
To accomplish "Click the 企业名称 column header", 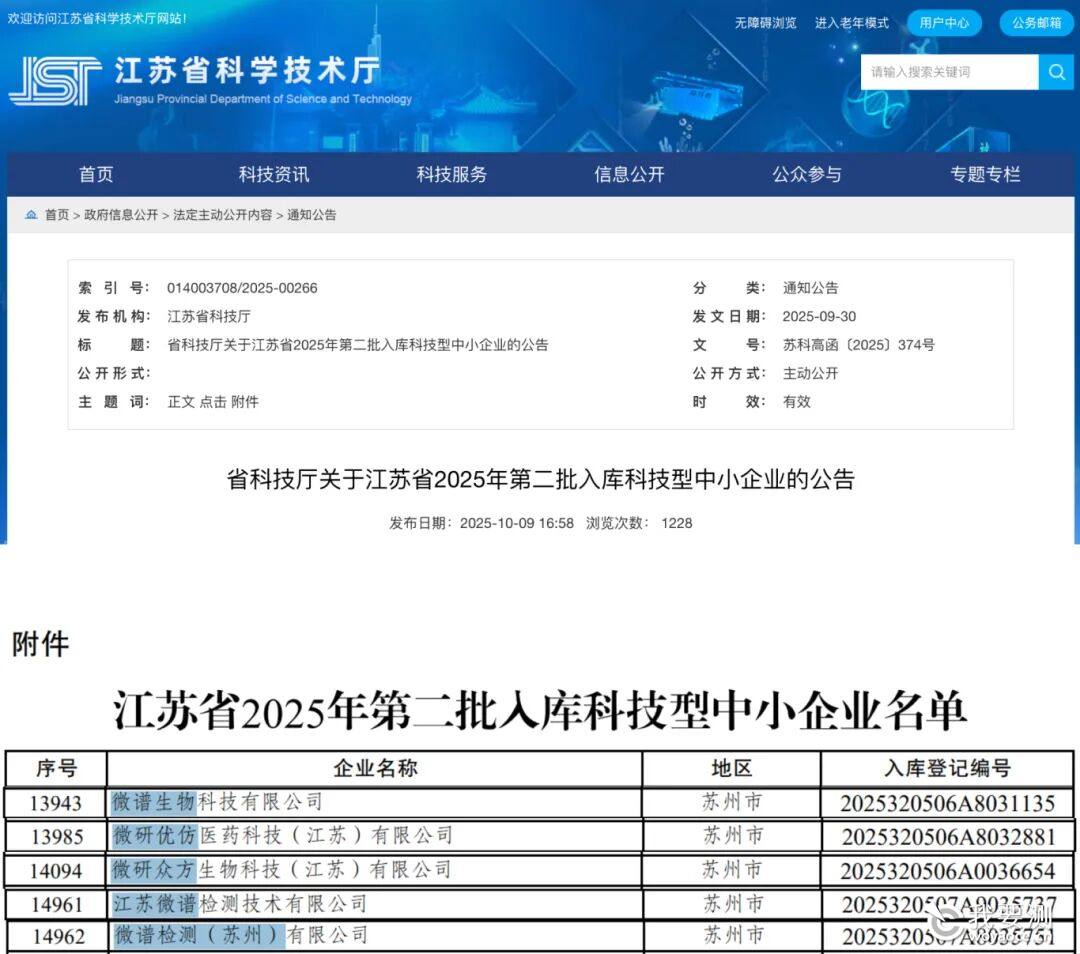I will tap(375, 769).
